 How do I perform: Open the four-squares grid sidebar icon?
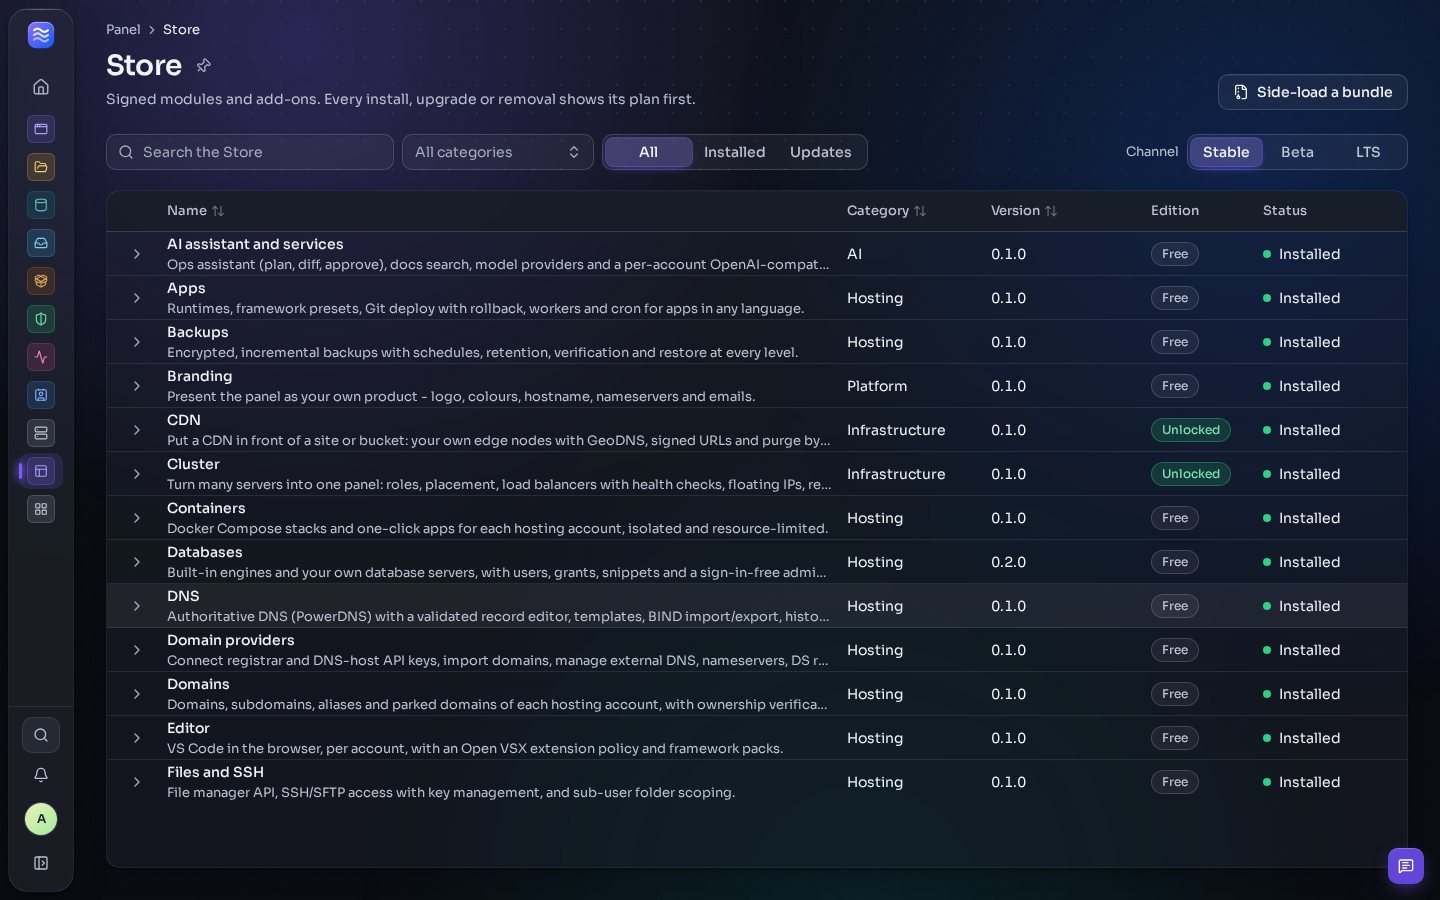coord(41,509)
